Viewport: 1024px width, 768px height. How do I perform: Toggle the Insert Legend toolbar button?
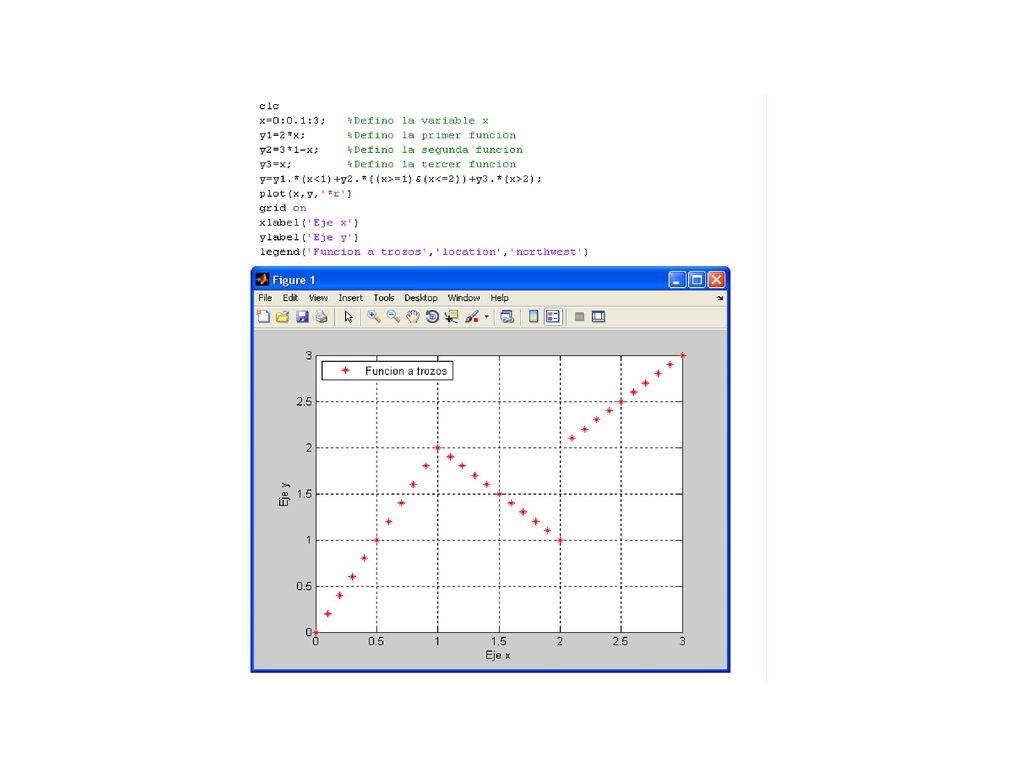[552, 317]
